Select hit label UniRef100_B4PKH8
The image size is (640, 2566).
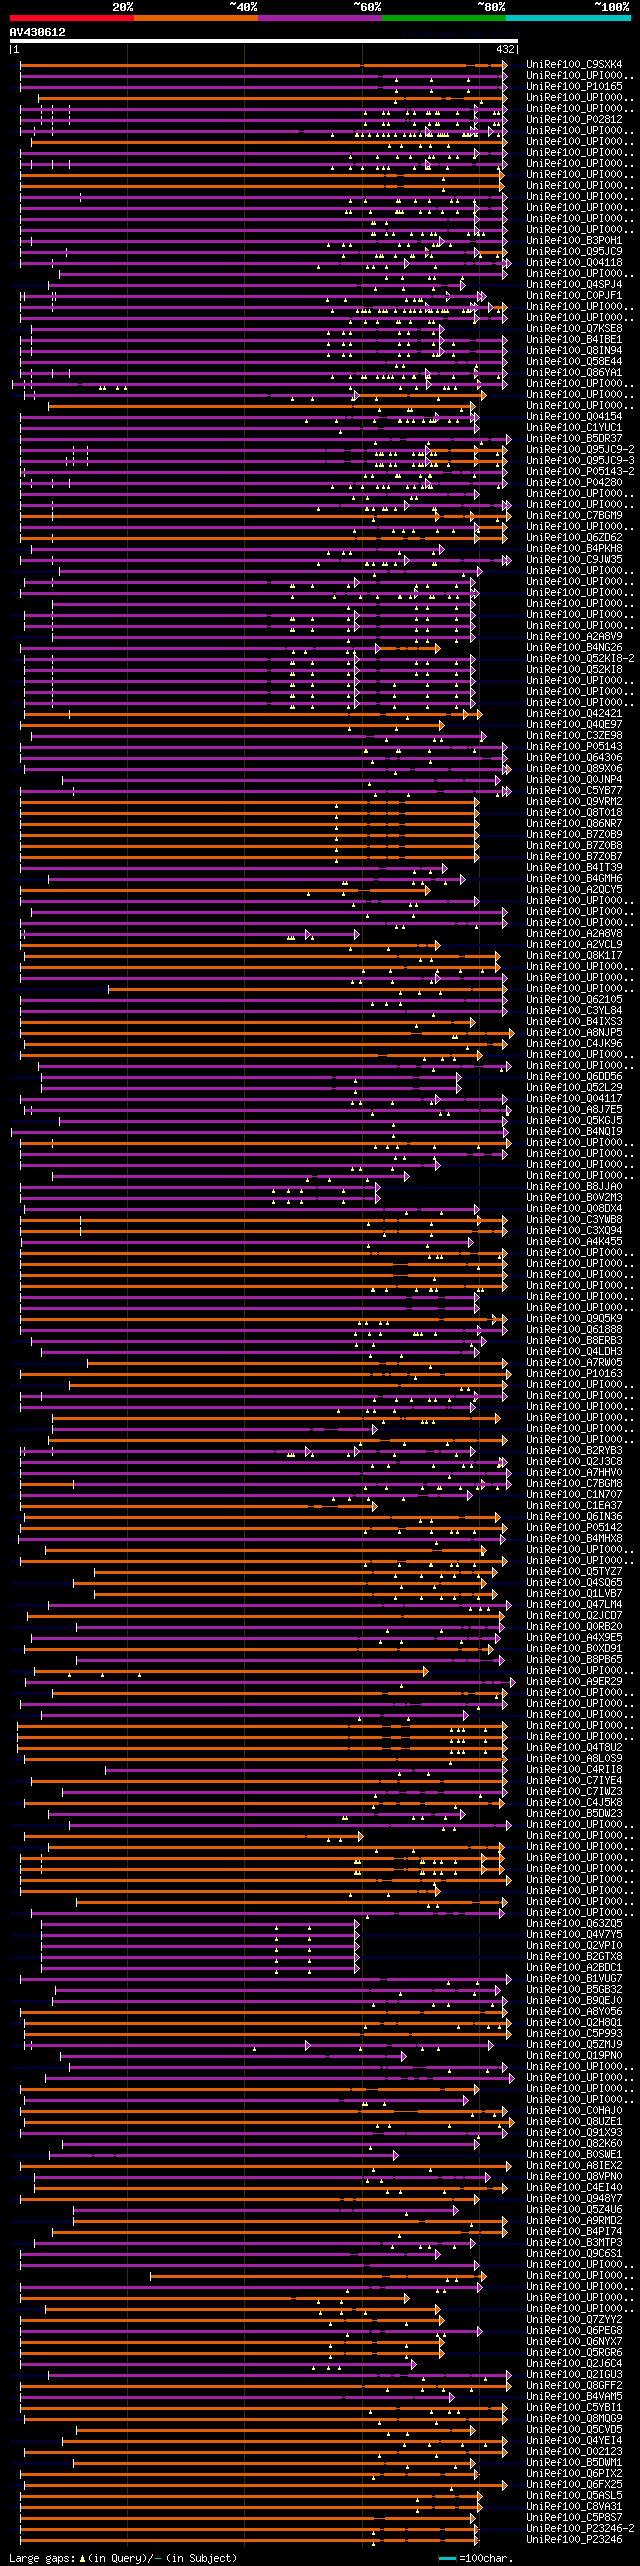click(x=574, y=549)
